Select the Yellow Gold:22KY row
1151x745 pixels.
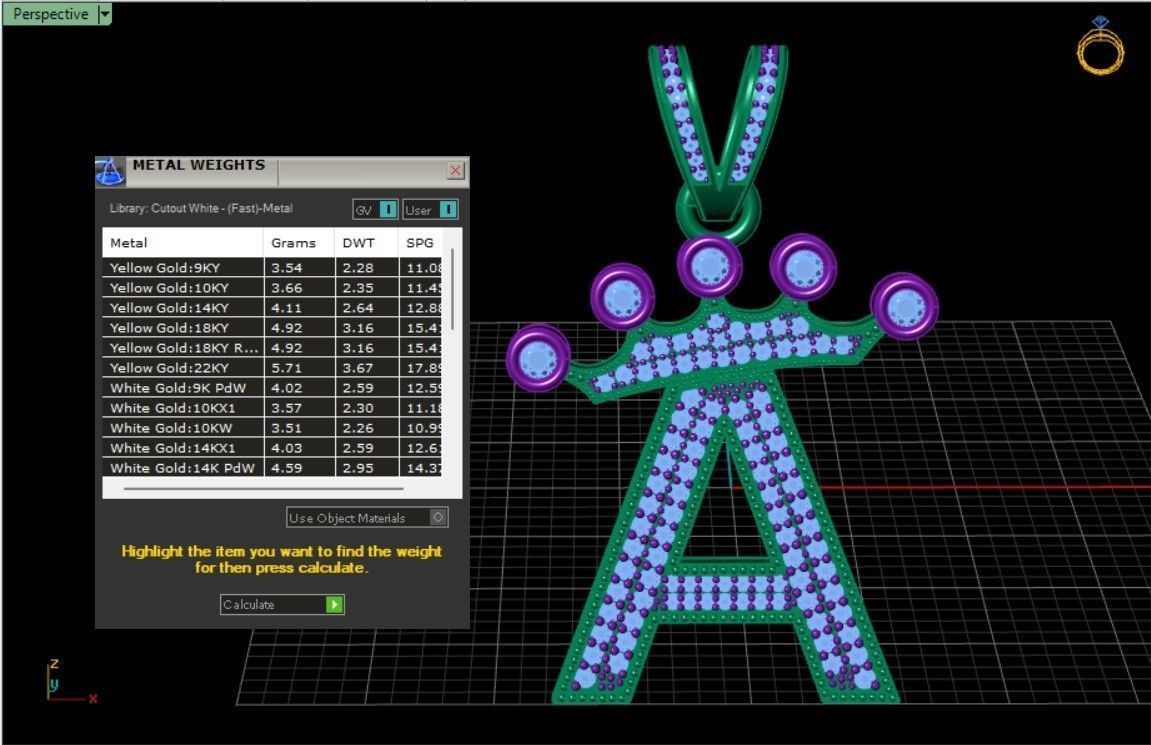pyautogui.click(x=272, y=368)
